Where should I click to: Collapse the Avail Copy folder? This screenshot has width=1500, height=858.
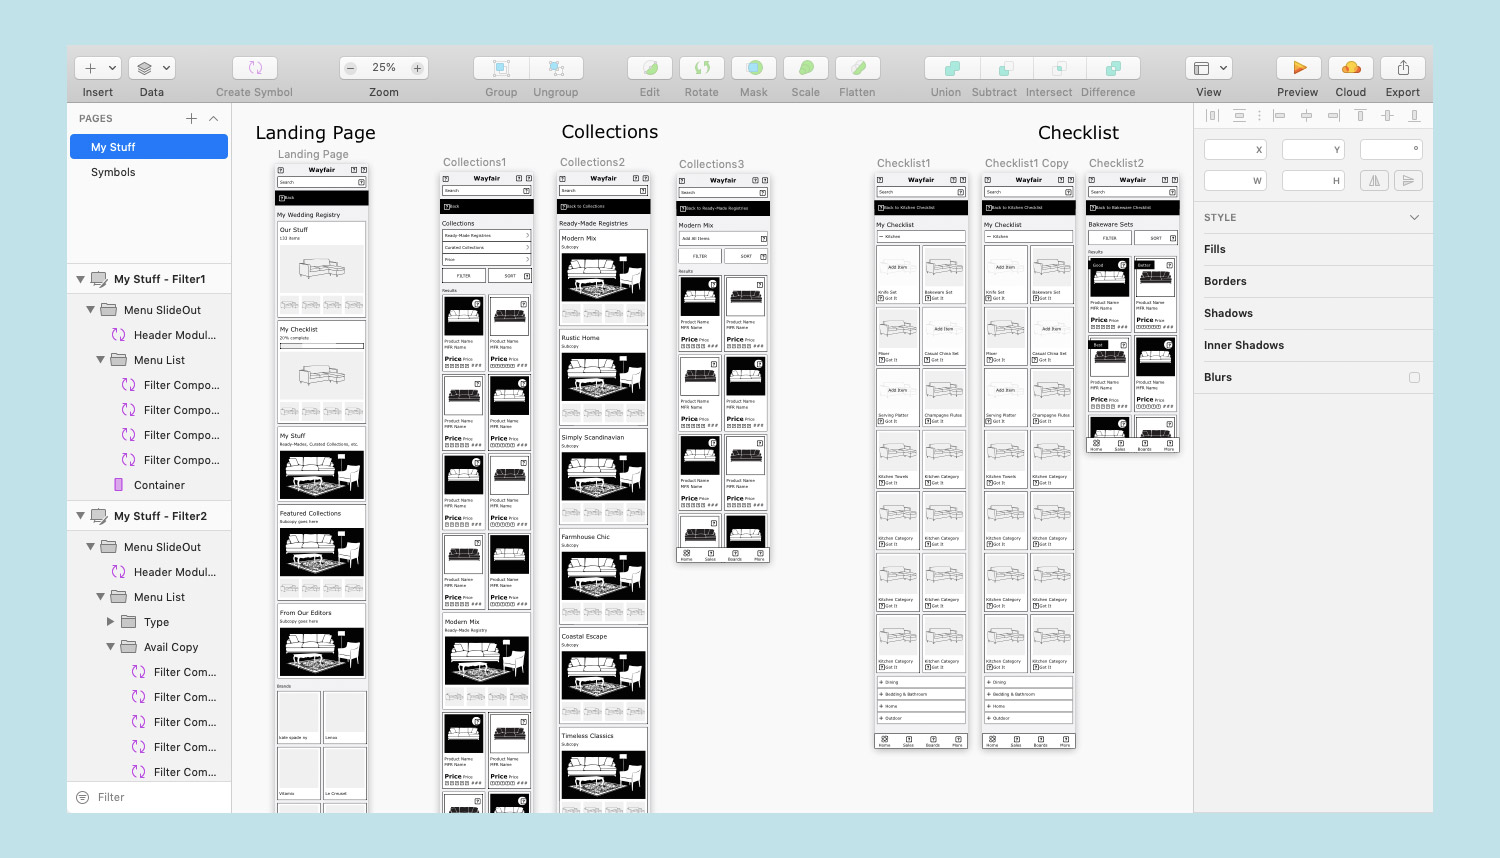[111, 647]
